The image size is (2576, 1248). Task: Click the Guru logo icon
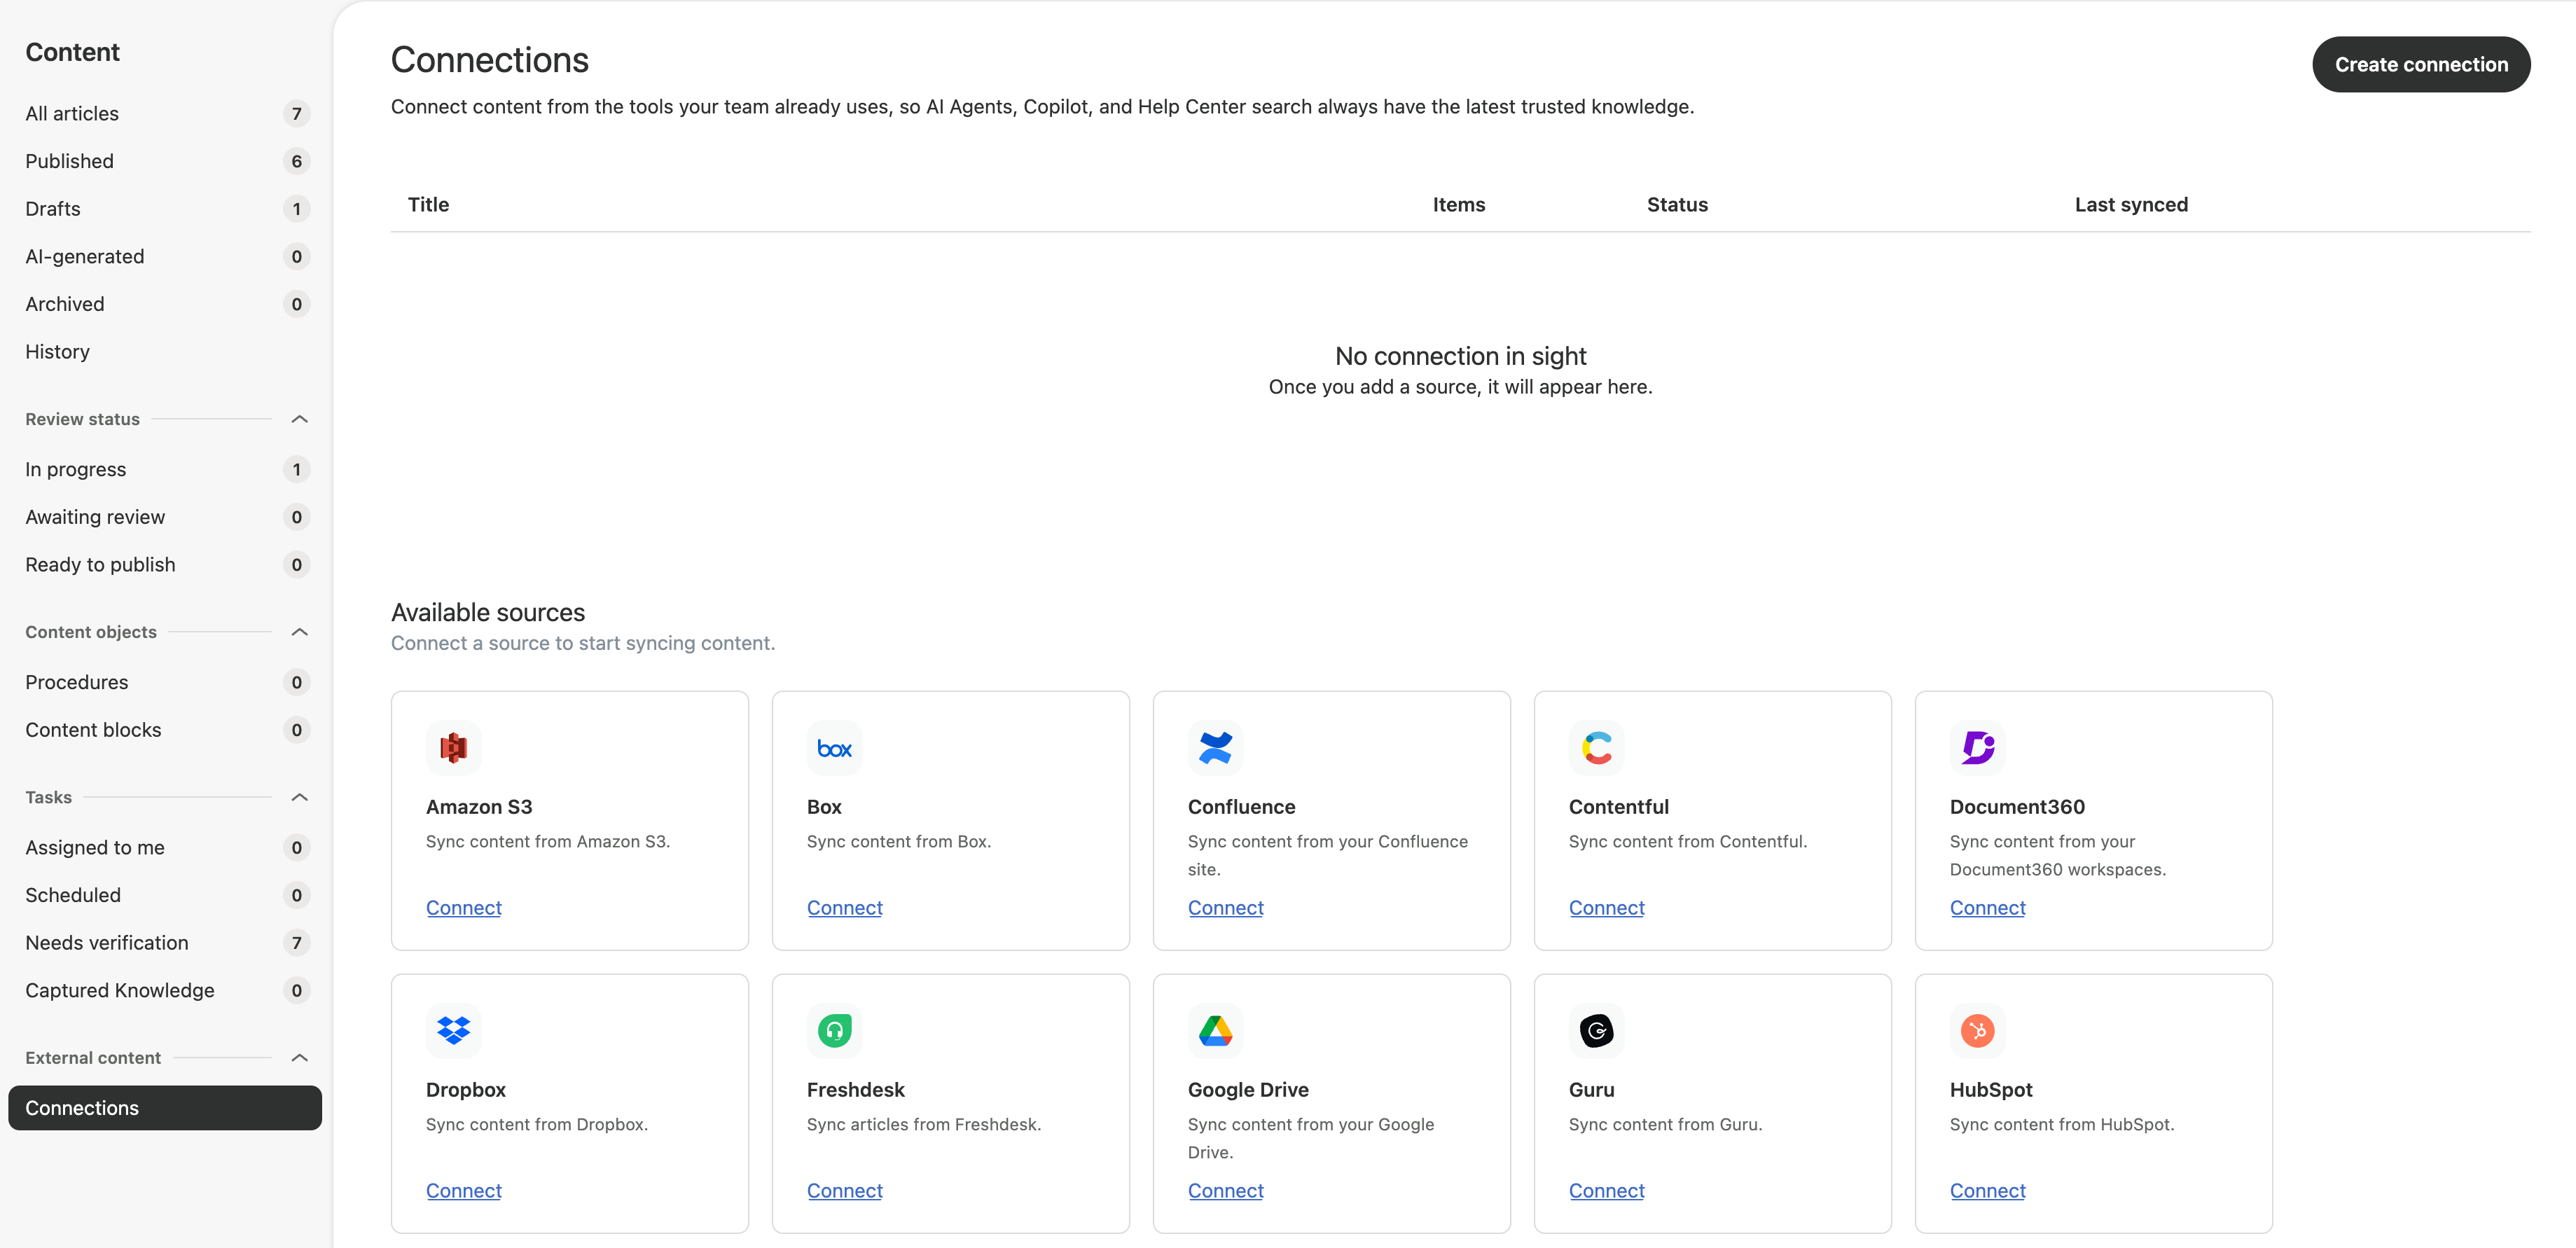coord(1596,1030)
